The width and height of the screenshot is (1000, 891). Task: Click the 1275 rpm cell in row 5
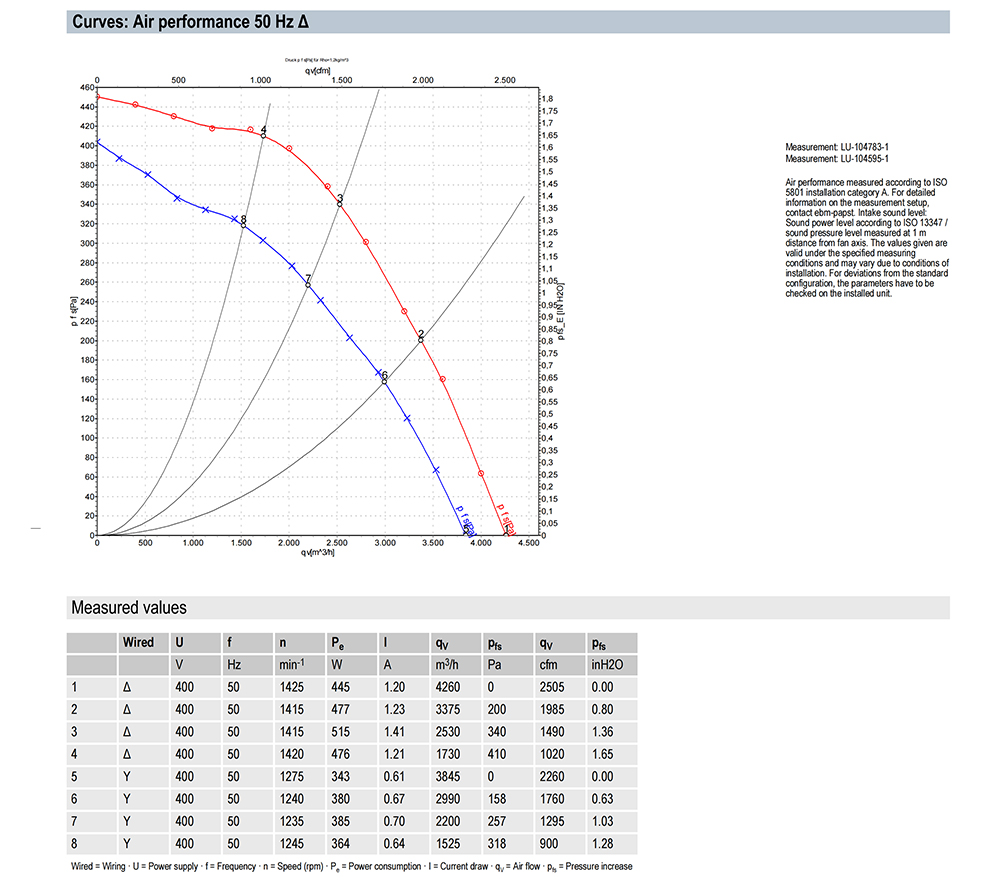tap(291, 776)
